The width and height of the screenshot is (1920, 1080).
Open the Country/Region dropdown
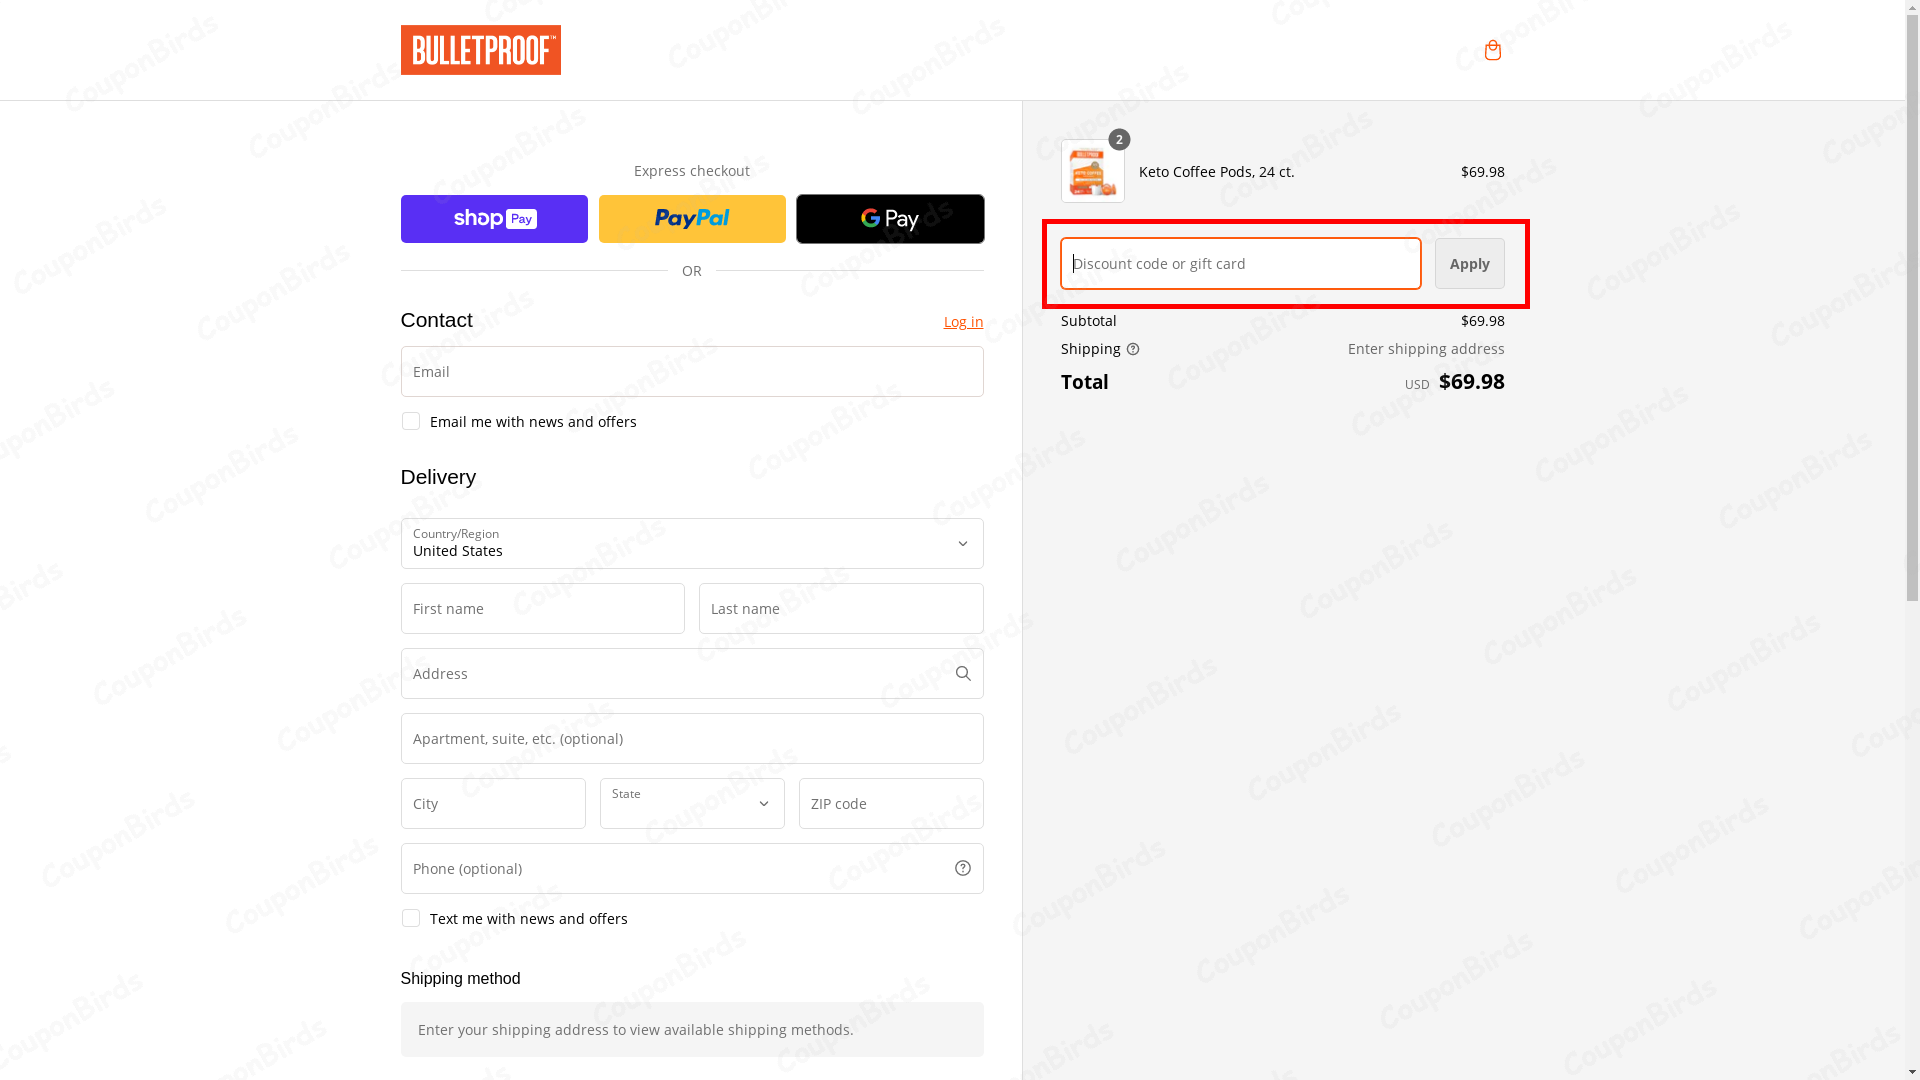692,544
